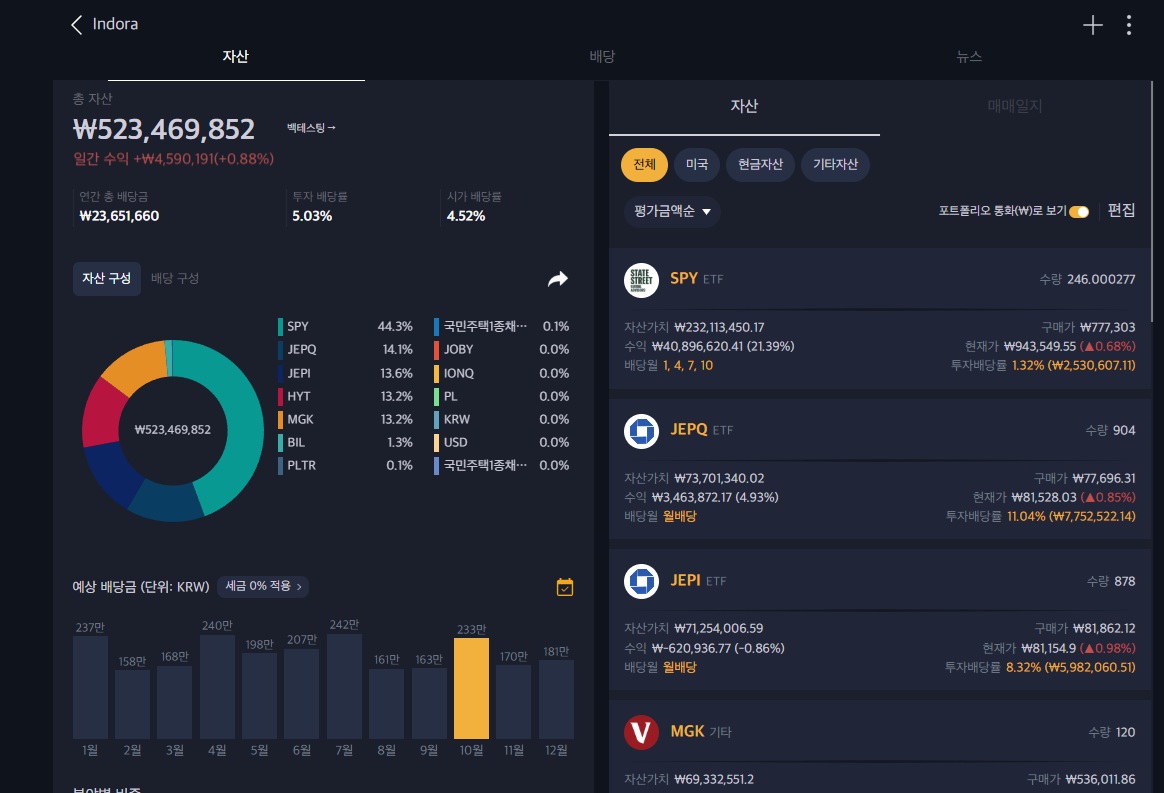
Task: Click the 편집 edit button
Action: tap(1121, 211)
